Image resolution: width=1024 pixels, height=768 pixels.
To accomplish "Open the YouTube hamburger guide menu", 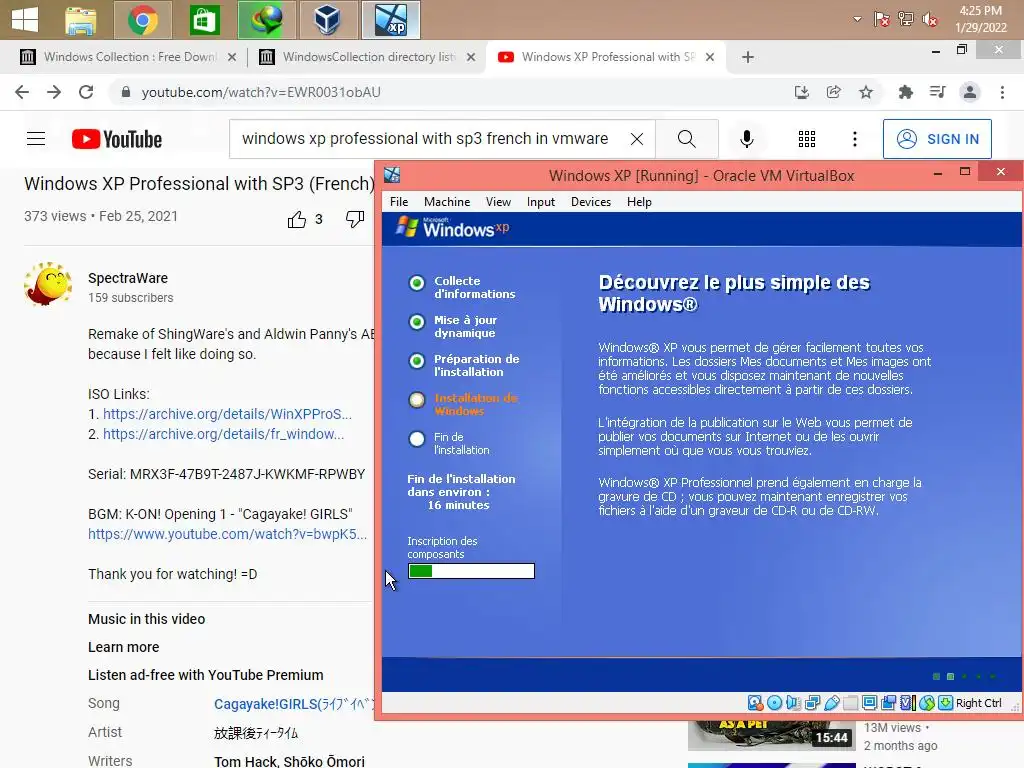I will point(36,138).
